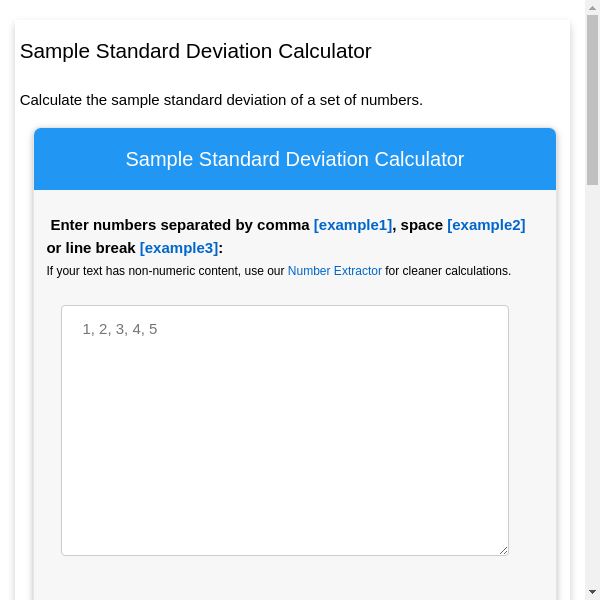The width and height of the screenshot is (600, 600).
Task: Load the example3 line break sample
Action: click(178, 248)
